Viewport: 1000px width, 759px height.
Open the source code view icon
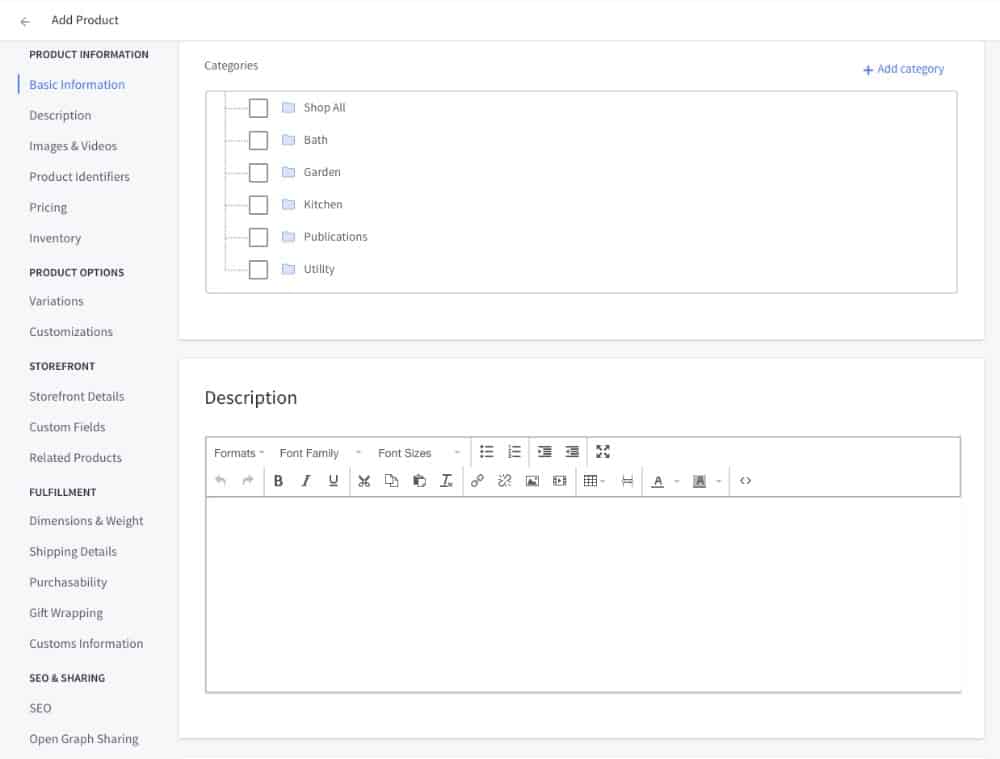745,481
